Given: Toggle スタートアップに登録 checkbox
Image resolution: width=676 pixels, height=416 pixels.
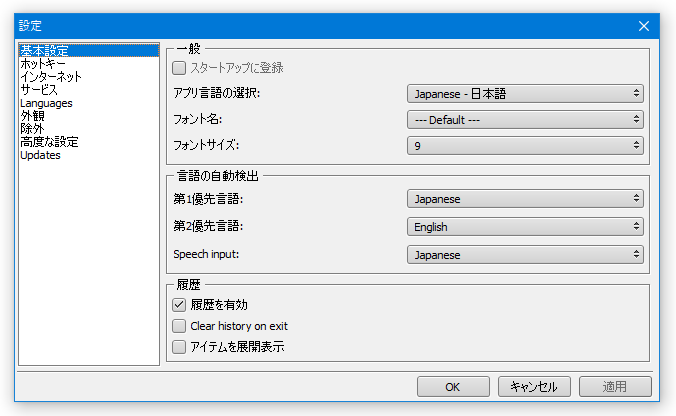Looking at the screenshot, I should [x=179, y=68].
